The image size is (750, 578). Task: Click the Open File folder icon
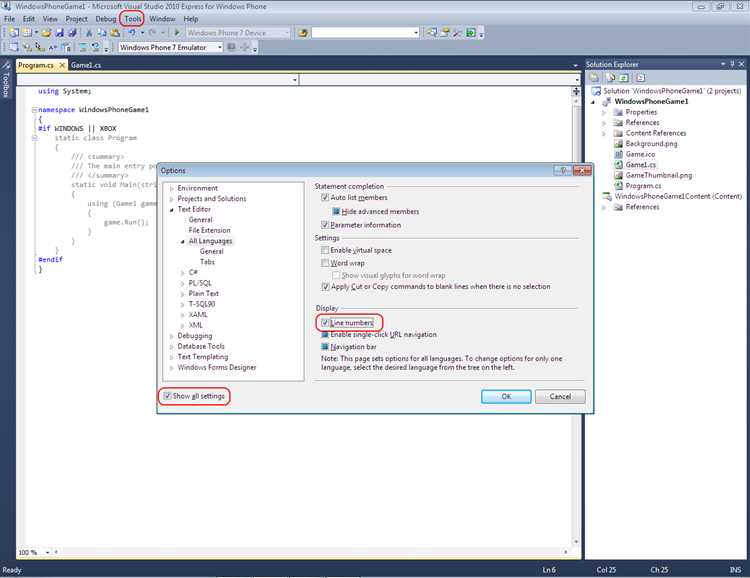coord(46,33)
